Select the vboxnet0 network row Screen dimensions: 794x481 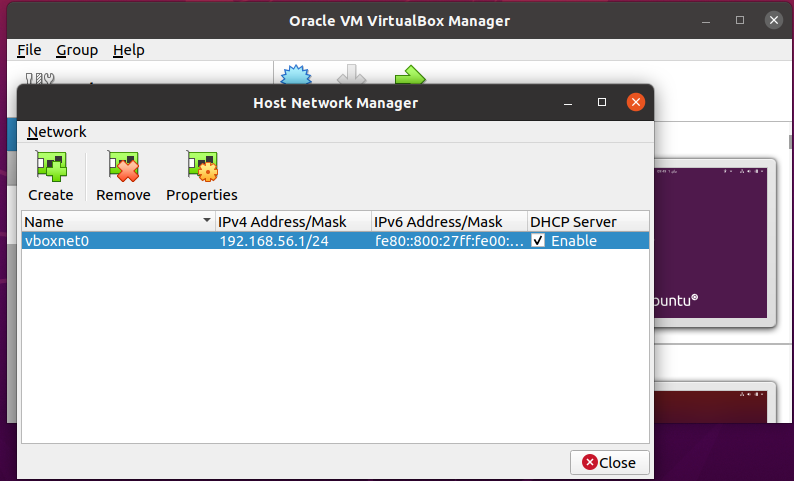pyautogui.click(x=335, y=240)
